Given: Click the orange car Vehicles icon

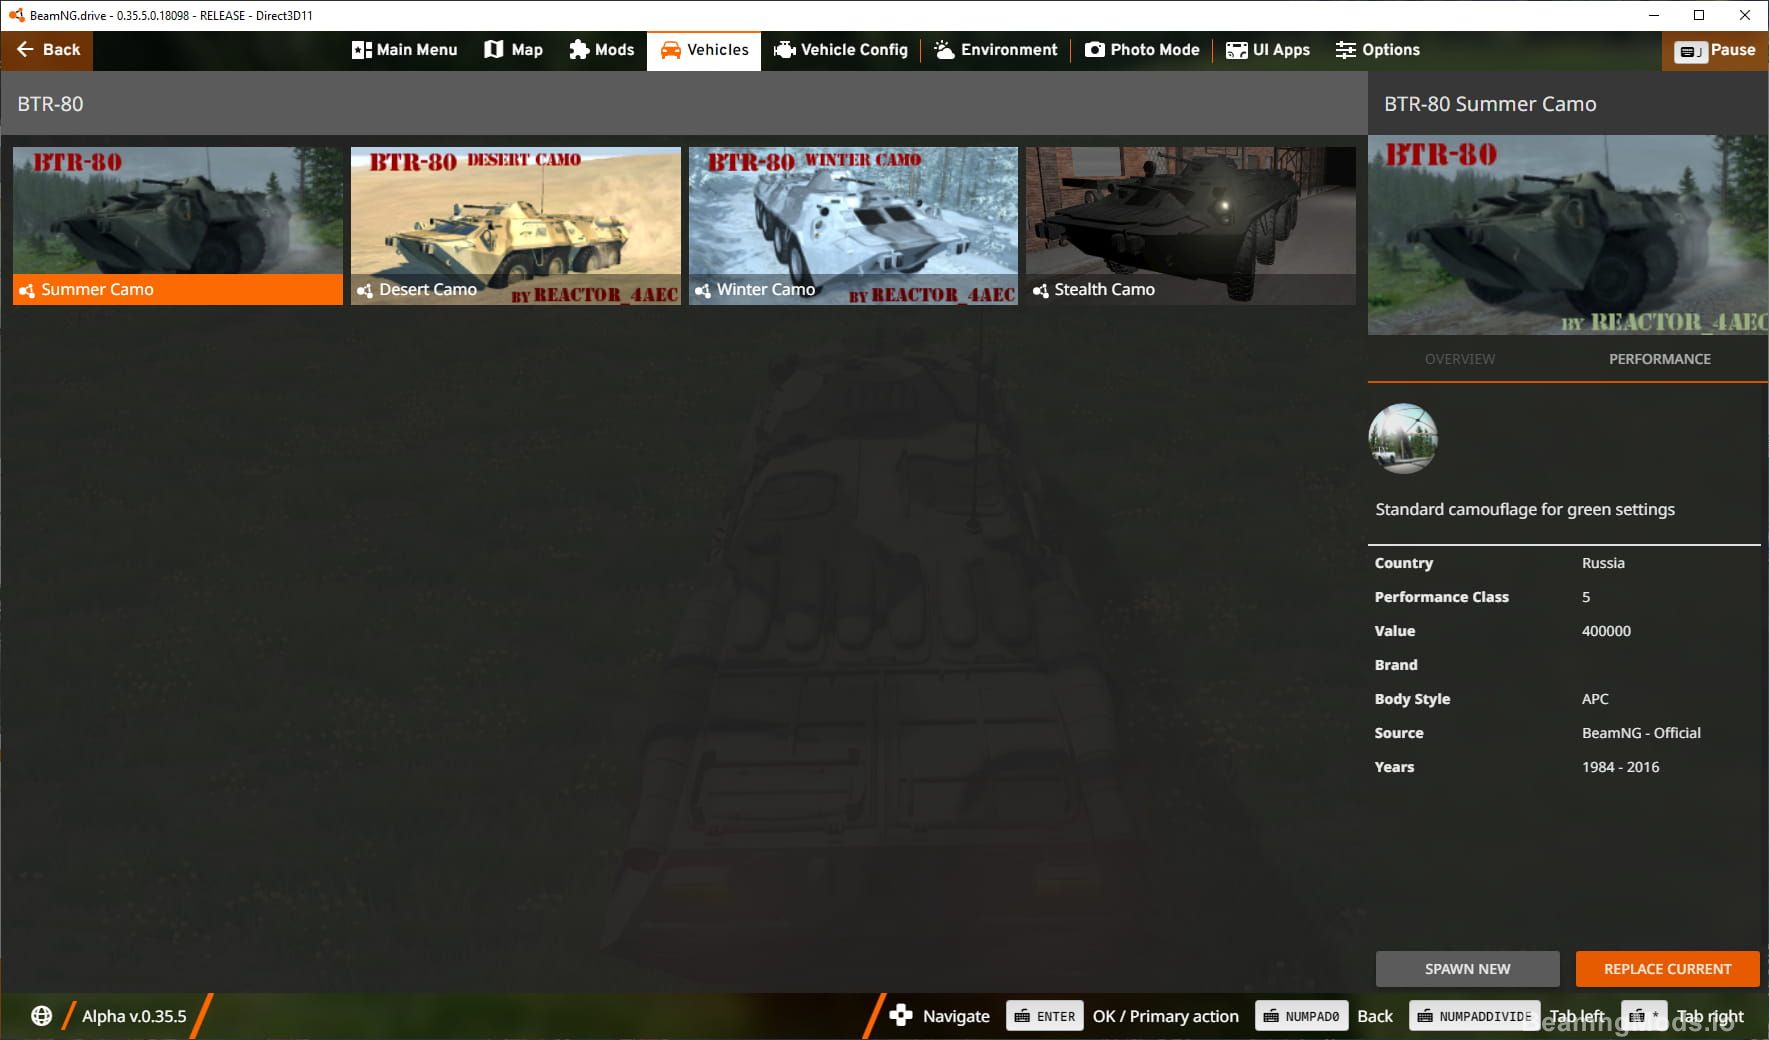Looking at the screenshot, I should pyautogui.click(x=670, y=50).
